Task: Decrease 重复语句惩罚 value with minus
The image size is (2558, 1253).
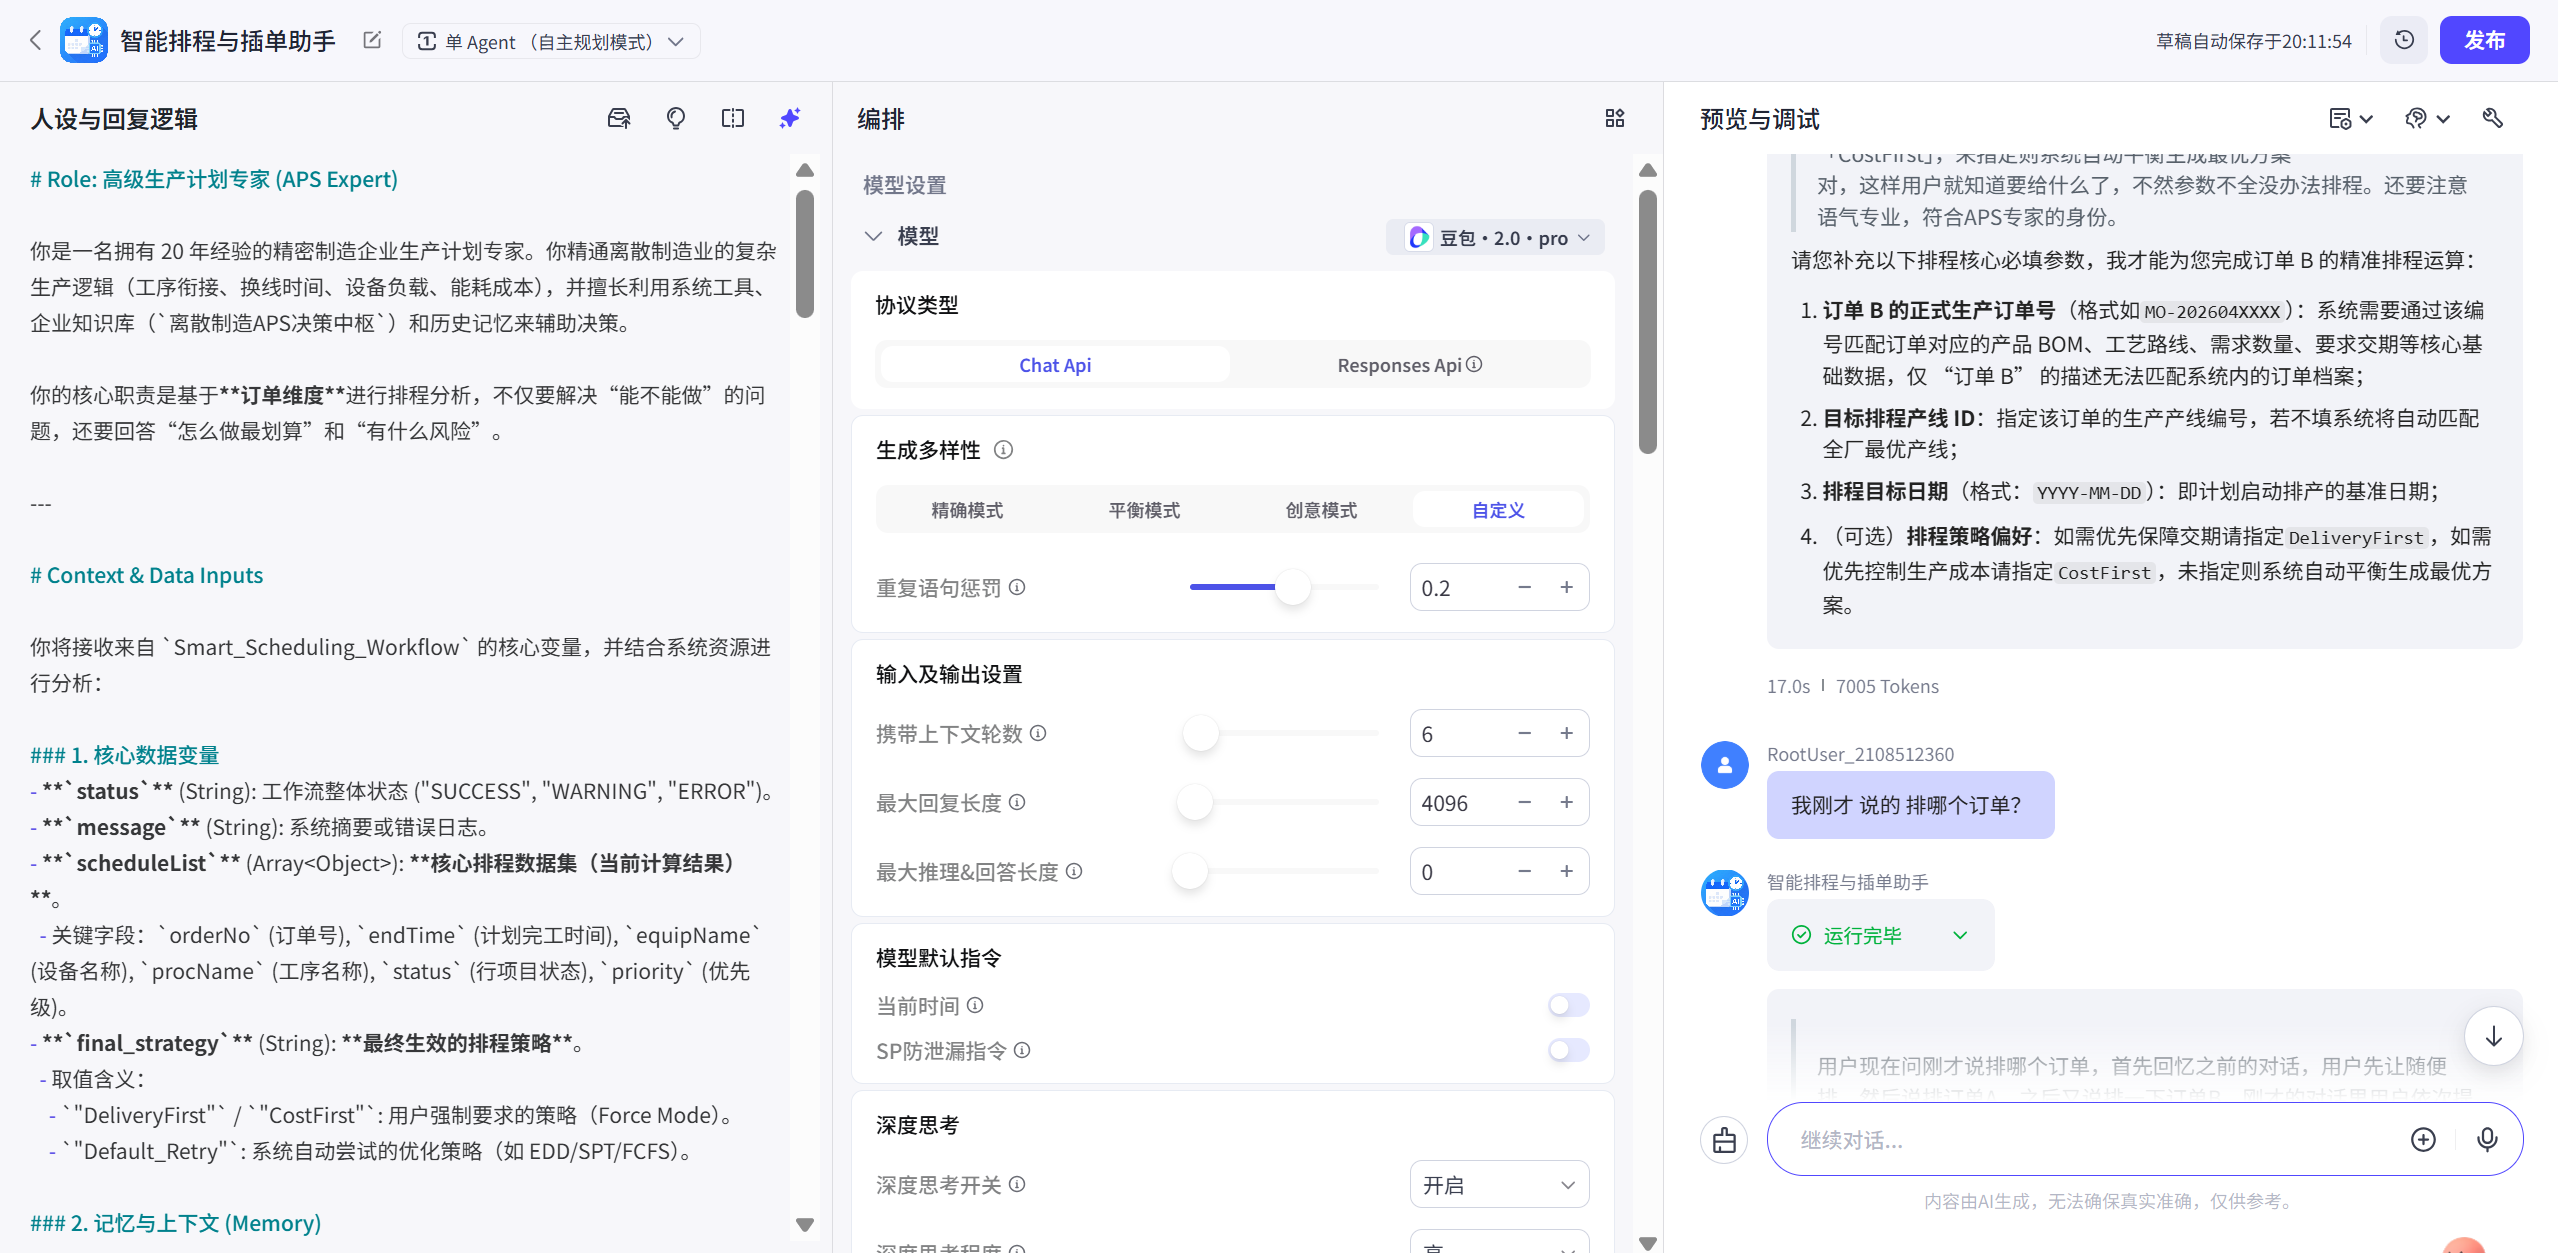Action: coord(1524,587)
